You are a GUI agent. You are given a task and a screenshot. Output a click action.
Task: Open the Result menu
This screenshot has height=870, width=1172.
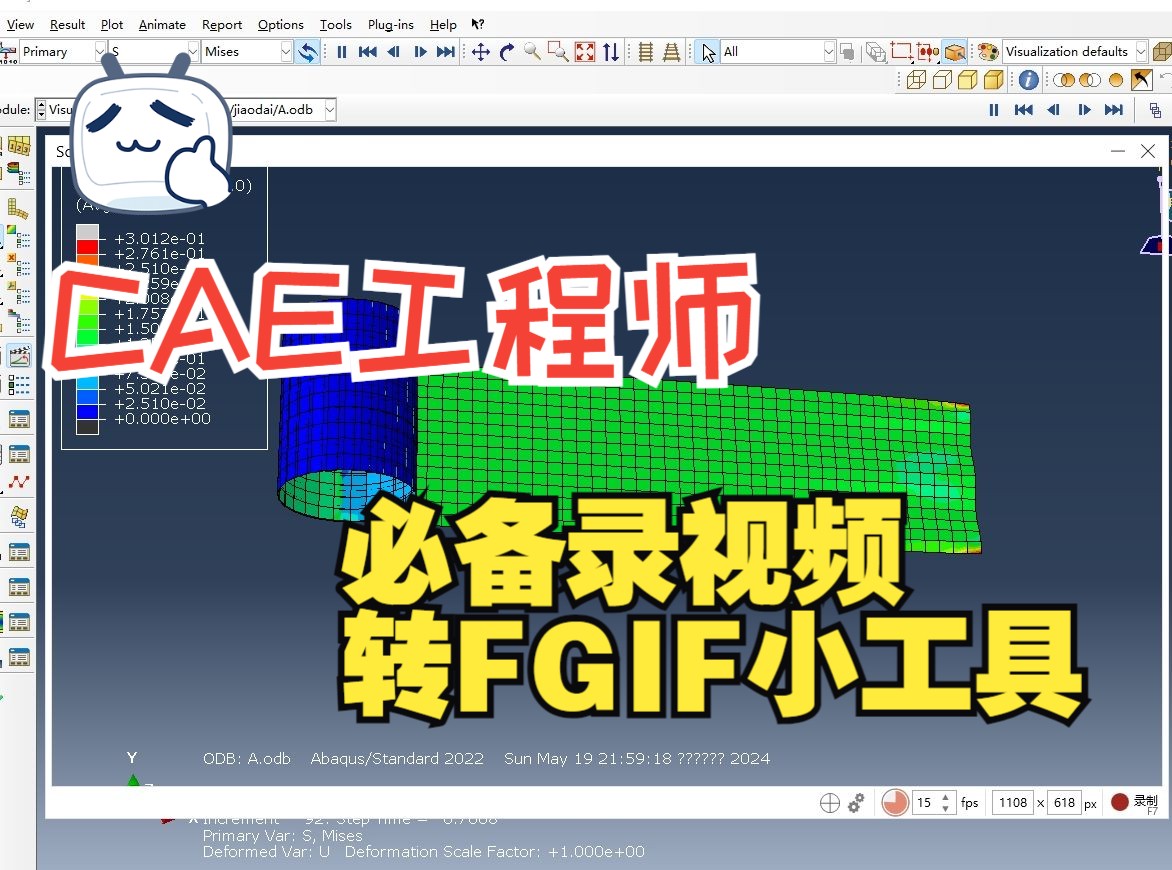tap(67, 25)
